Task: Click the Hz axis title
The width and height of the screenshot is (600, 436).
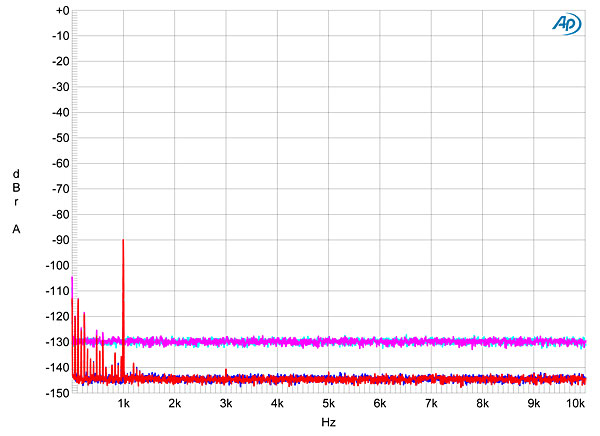Action: [x=329, y=422]
